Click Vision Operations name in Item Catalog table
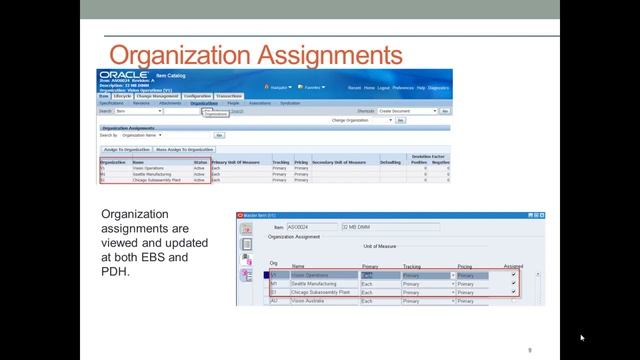Screen dimensions: 640x360 coord(148,168)
